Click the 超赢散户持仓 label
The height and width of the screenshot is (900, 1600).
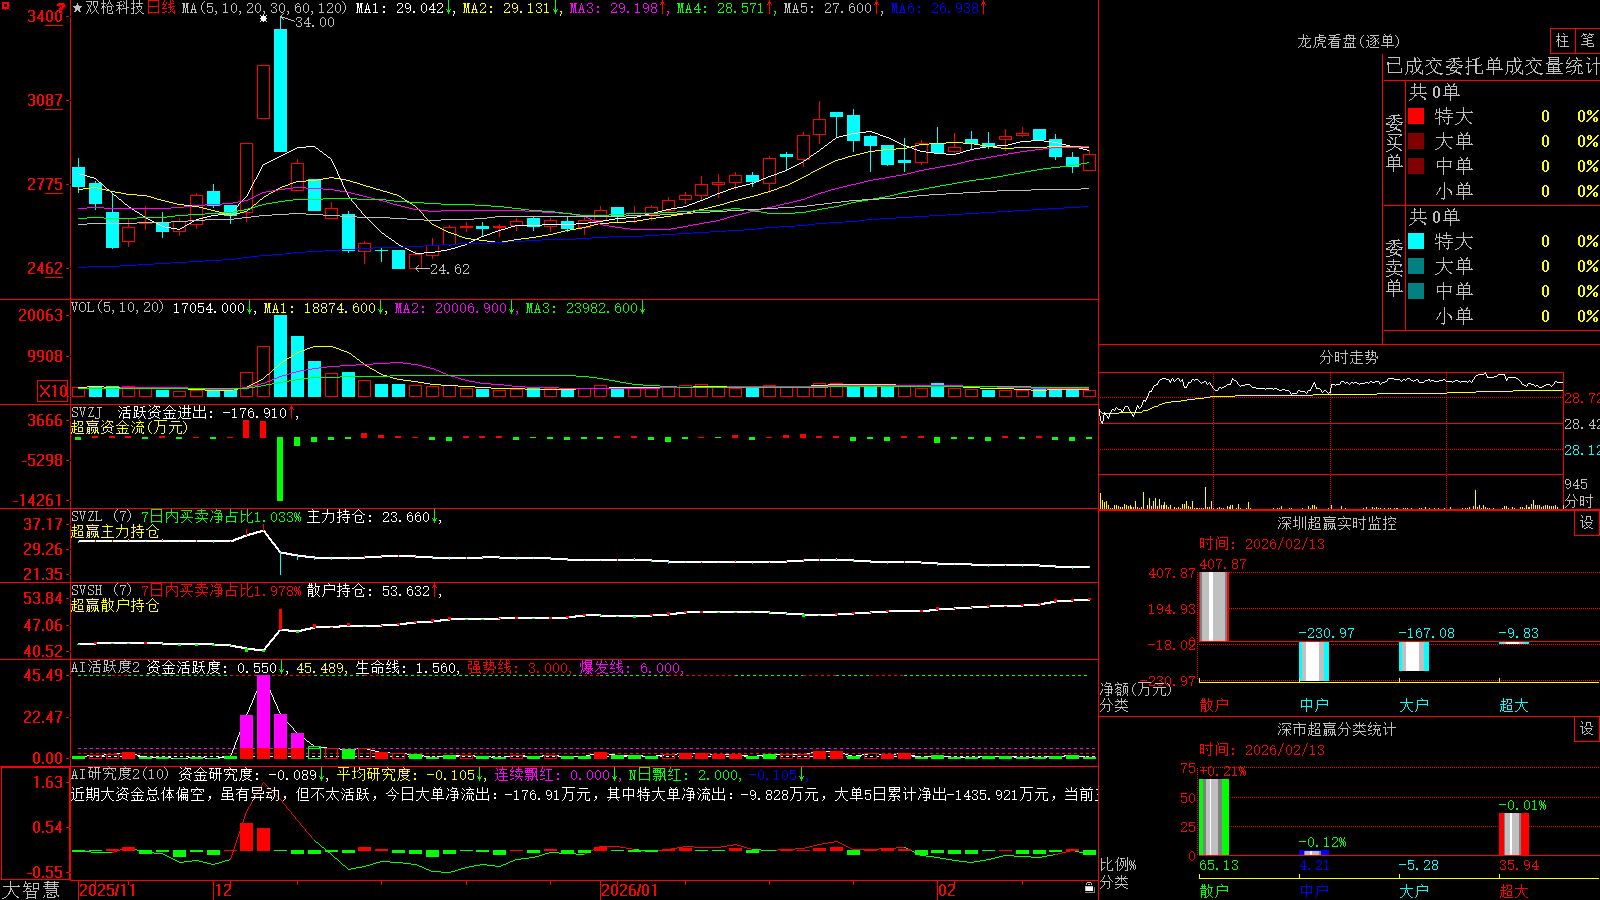115,605
